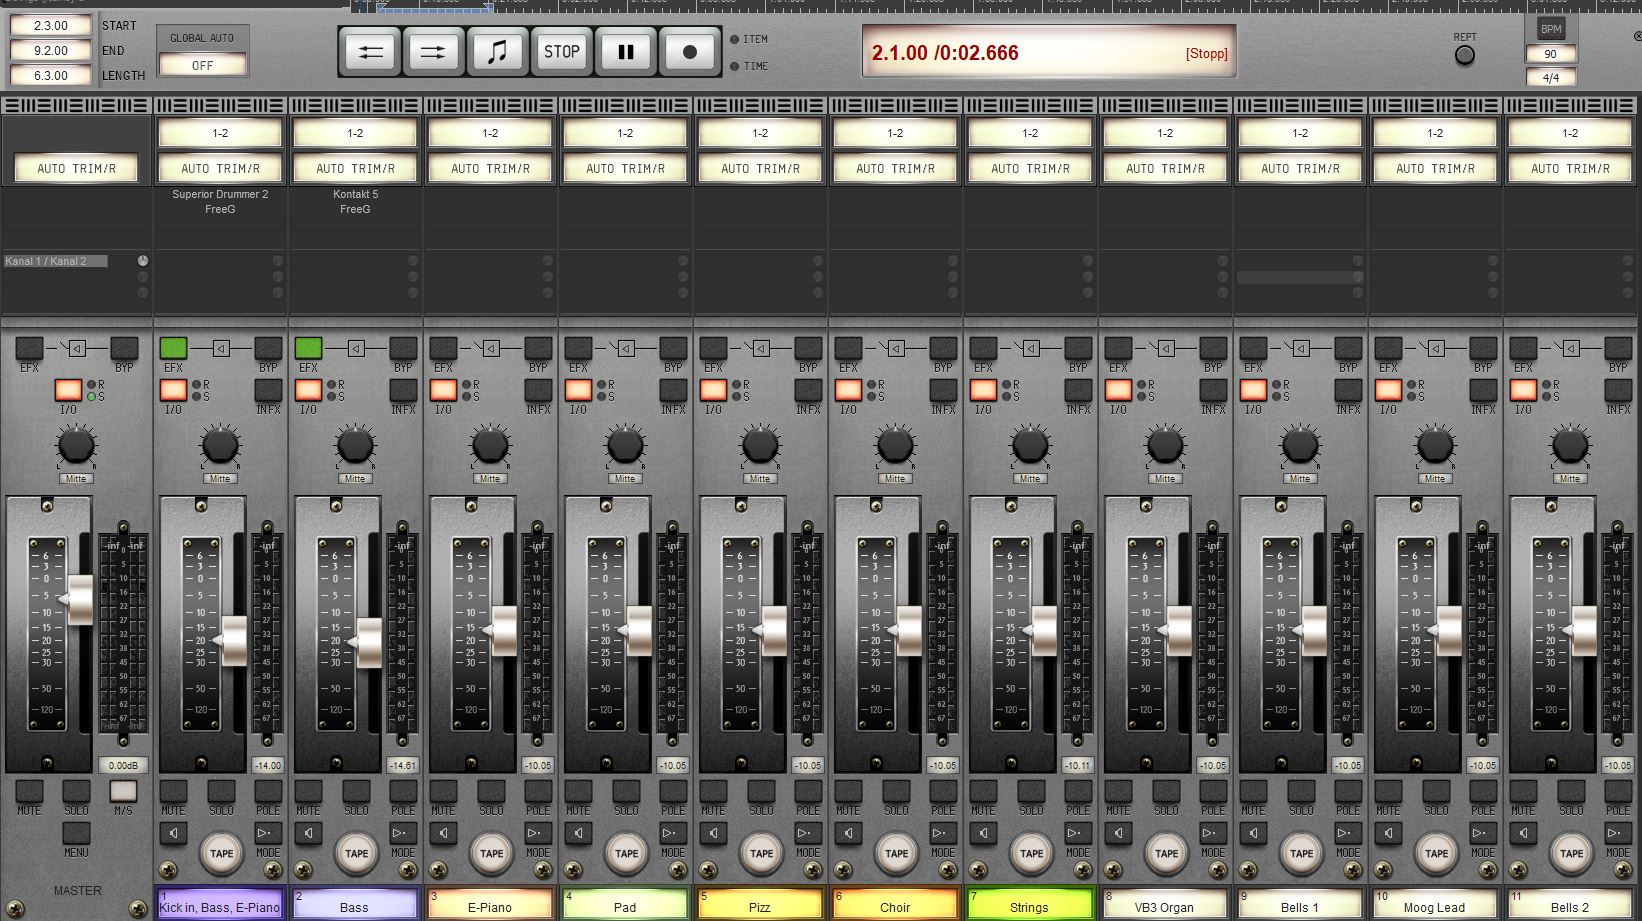Viewport: 1642px width, 921px height.
Task: Click the MODE icon on the Choir track
Action: (x=942, y=833)
